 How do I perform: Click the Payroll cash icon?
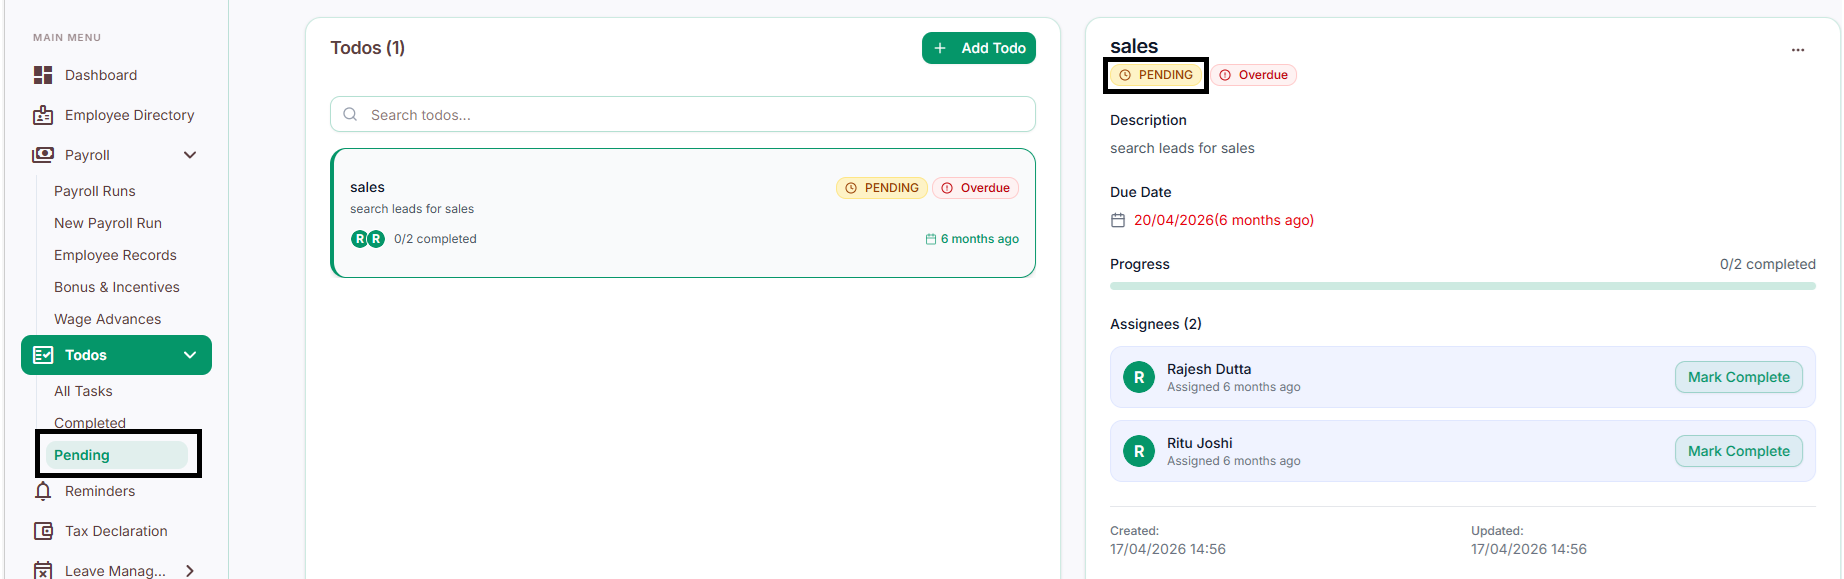43,155
